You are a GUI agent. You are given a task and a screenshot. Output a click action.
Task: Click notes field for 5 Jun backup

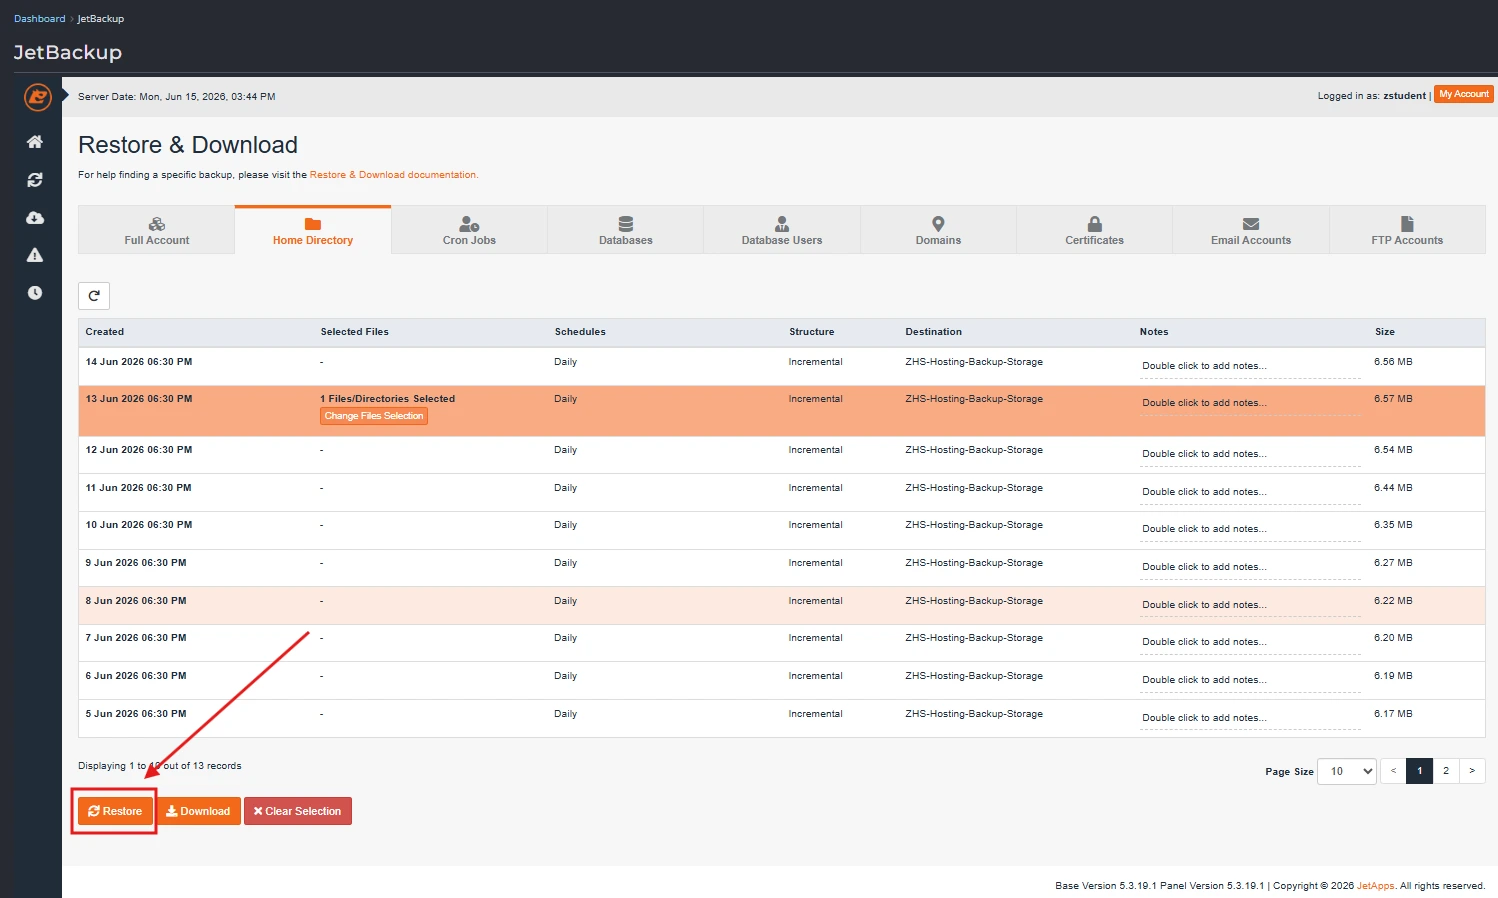[1250, 718]
